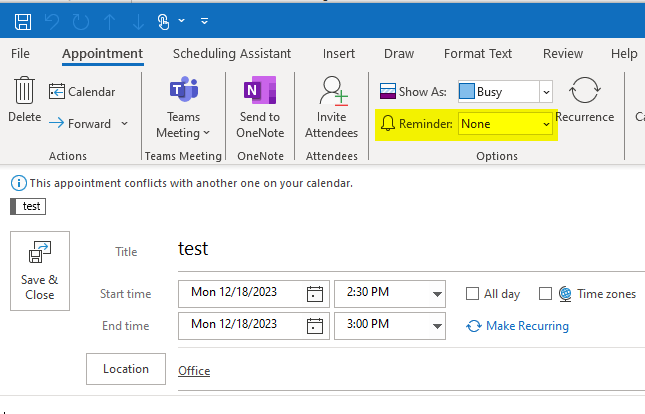645x414 pixels.
Task: Open the Draw ribbon tab
Action: (399, 53)
